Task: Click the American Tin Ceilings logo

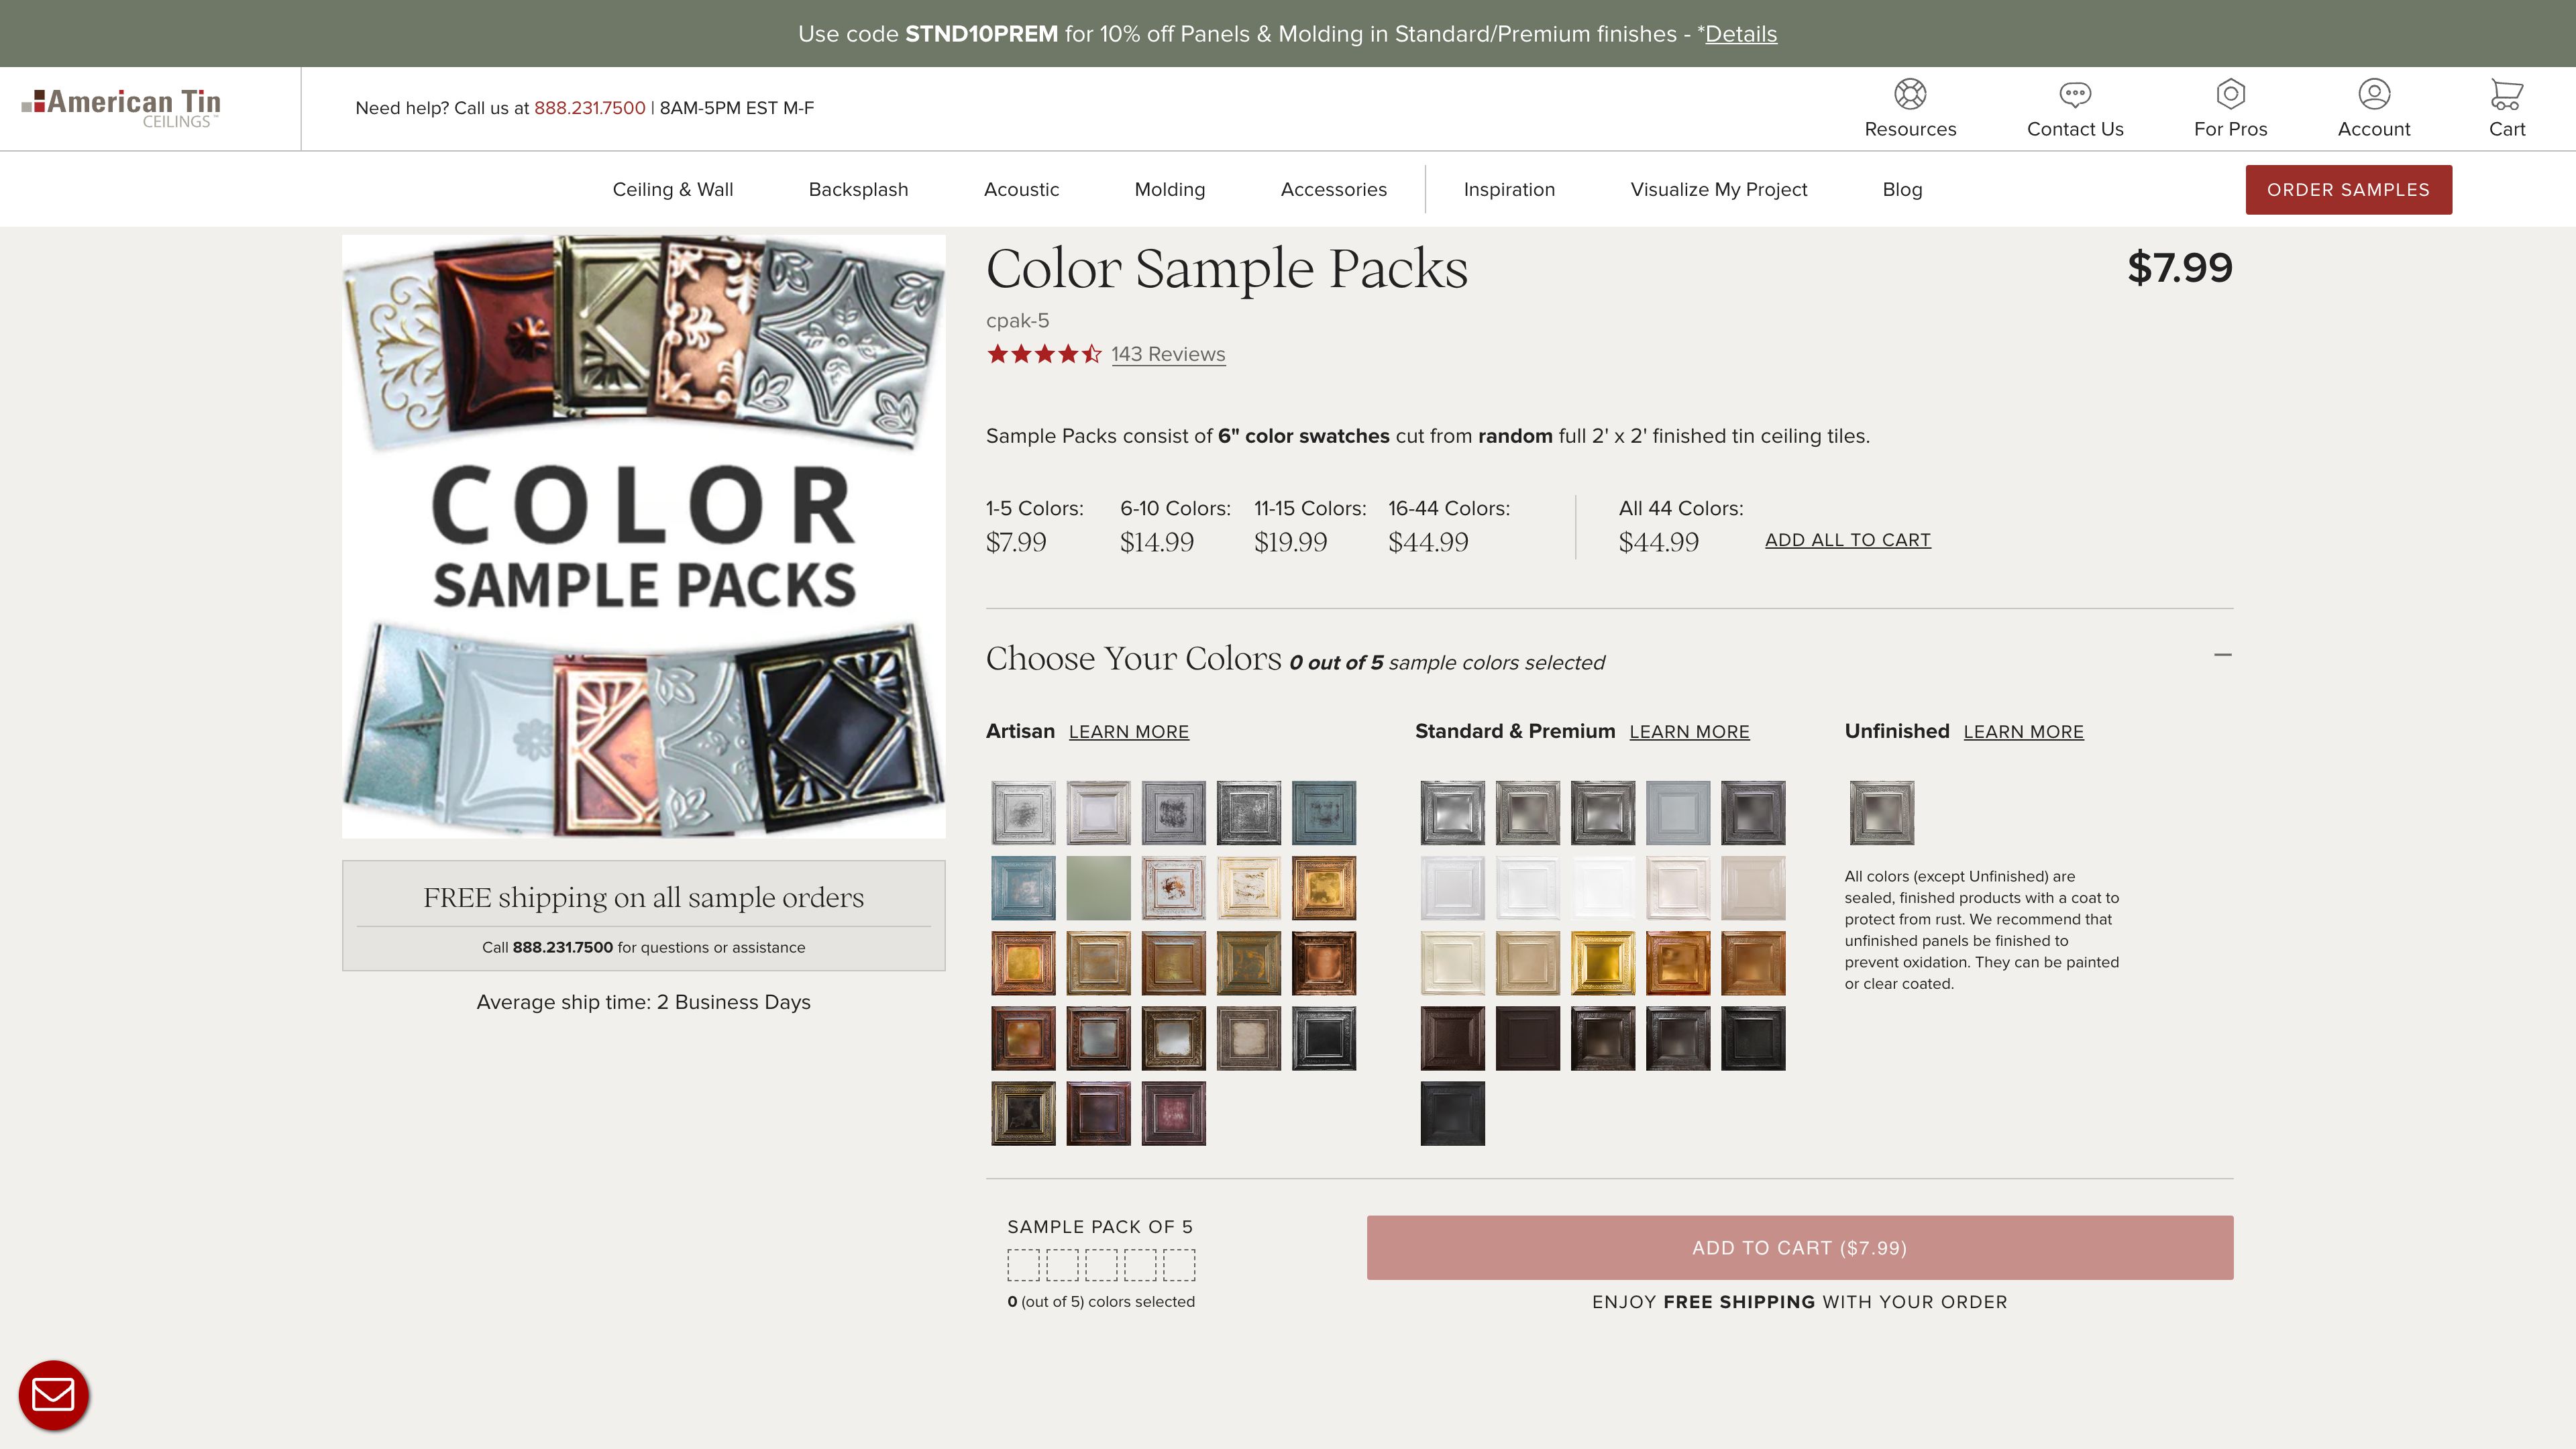Action: (x=120, y=107)
